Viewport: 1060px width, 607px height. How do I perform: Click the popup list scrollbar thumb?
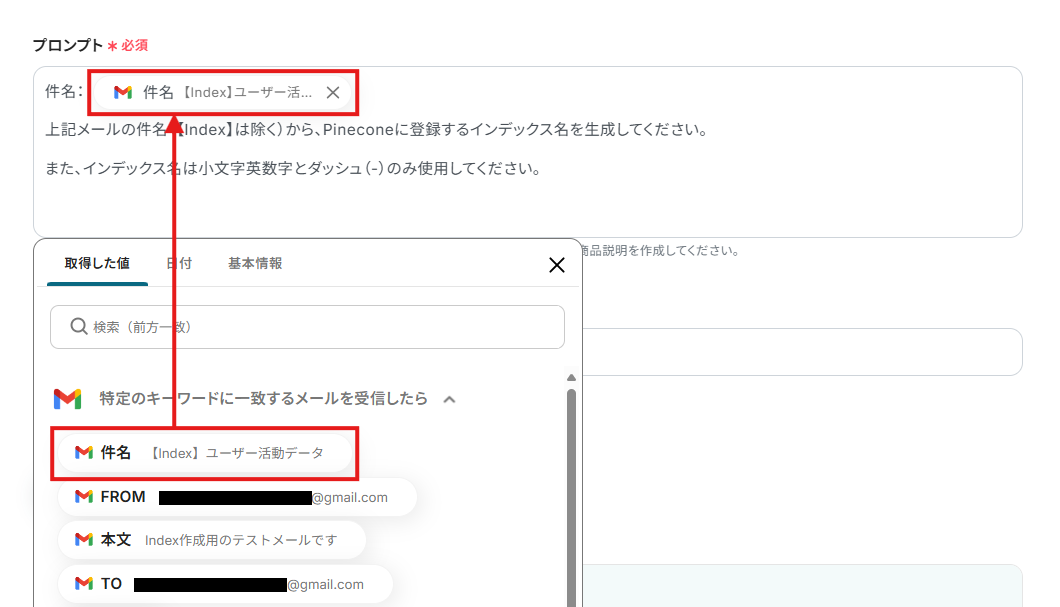click(571, 497)
